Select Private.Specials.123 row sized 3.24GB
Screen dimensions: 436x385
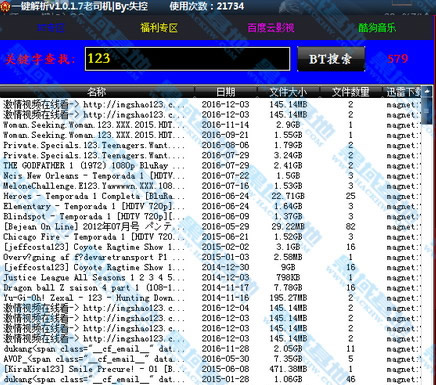[211, 155]
